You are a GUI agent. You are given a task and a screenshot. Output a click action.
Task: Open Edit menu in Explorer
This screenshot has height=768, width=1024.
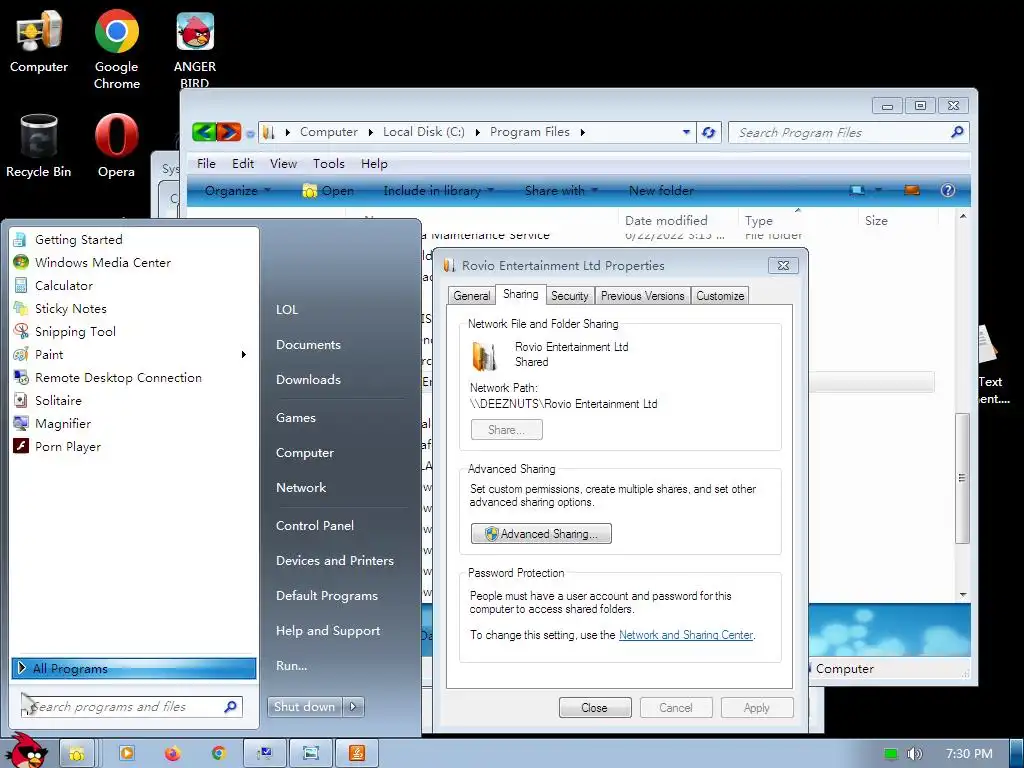click(x=243, y=164)
